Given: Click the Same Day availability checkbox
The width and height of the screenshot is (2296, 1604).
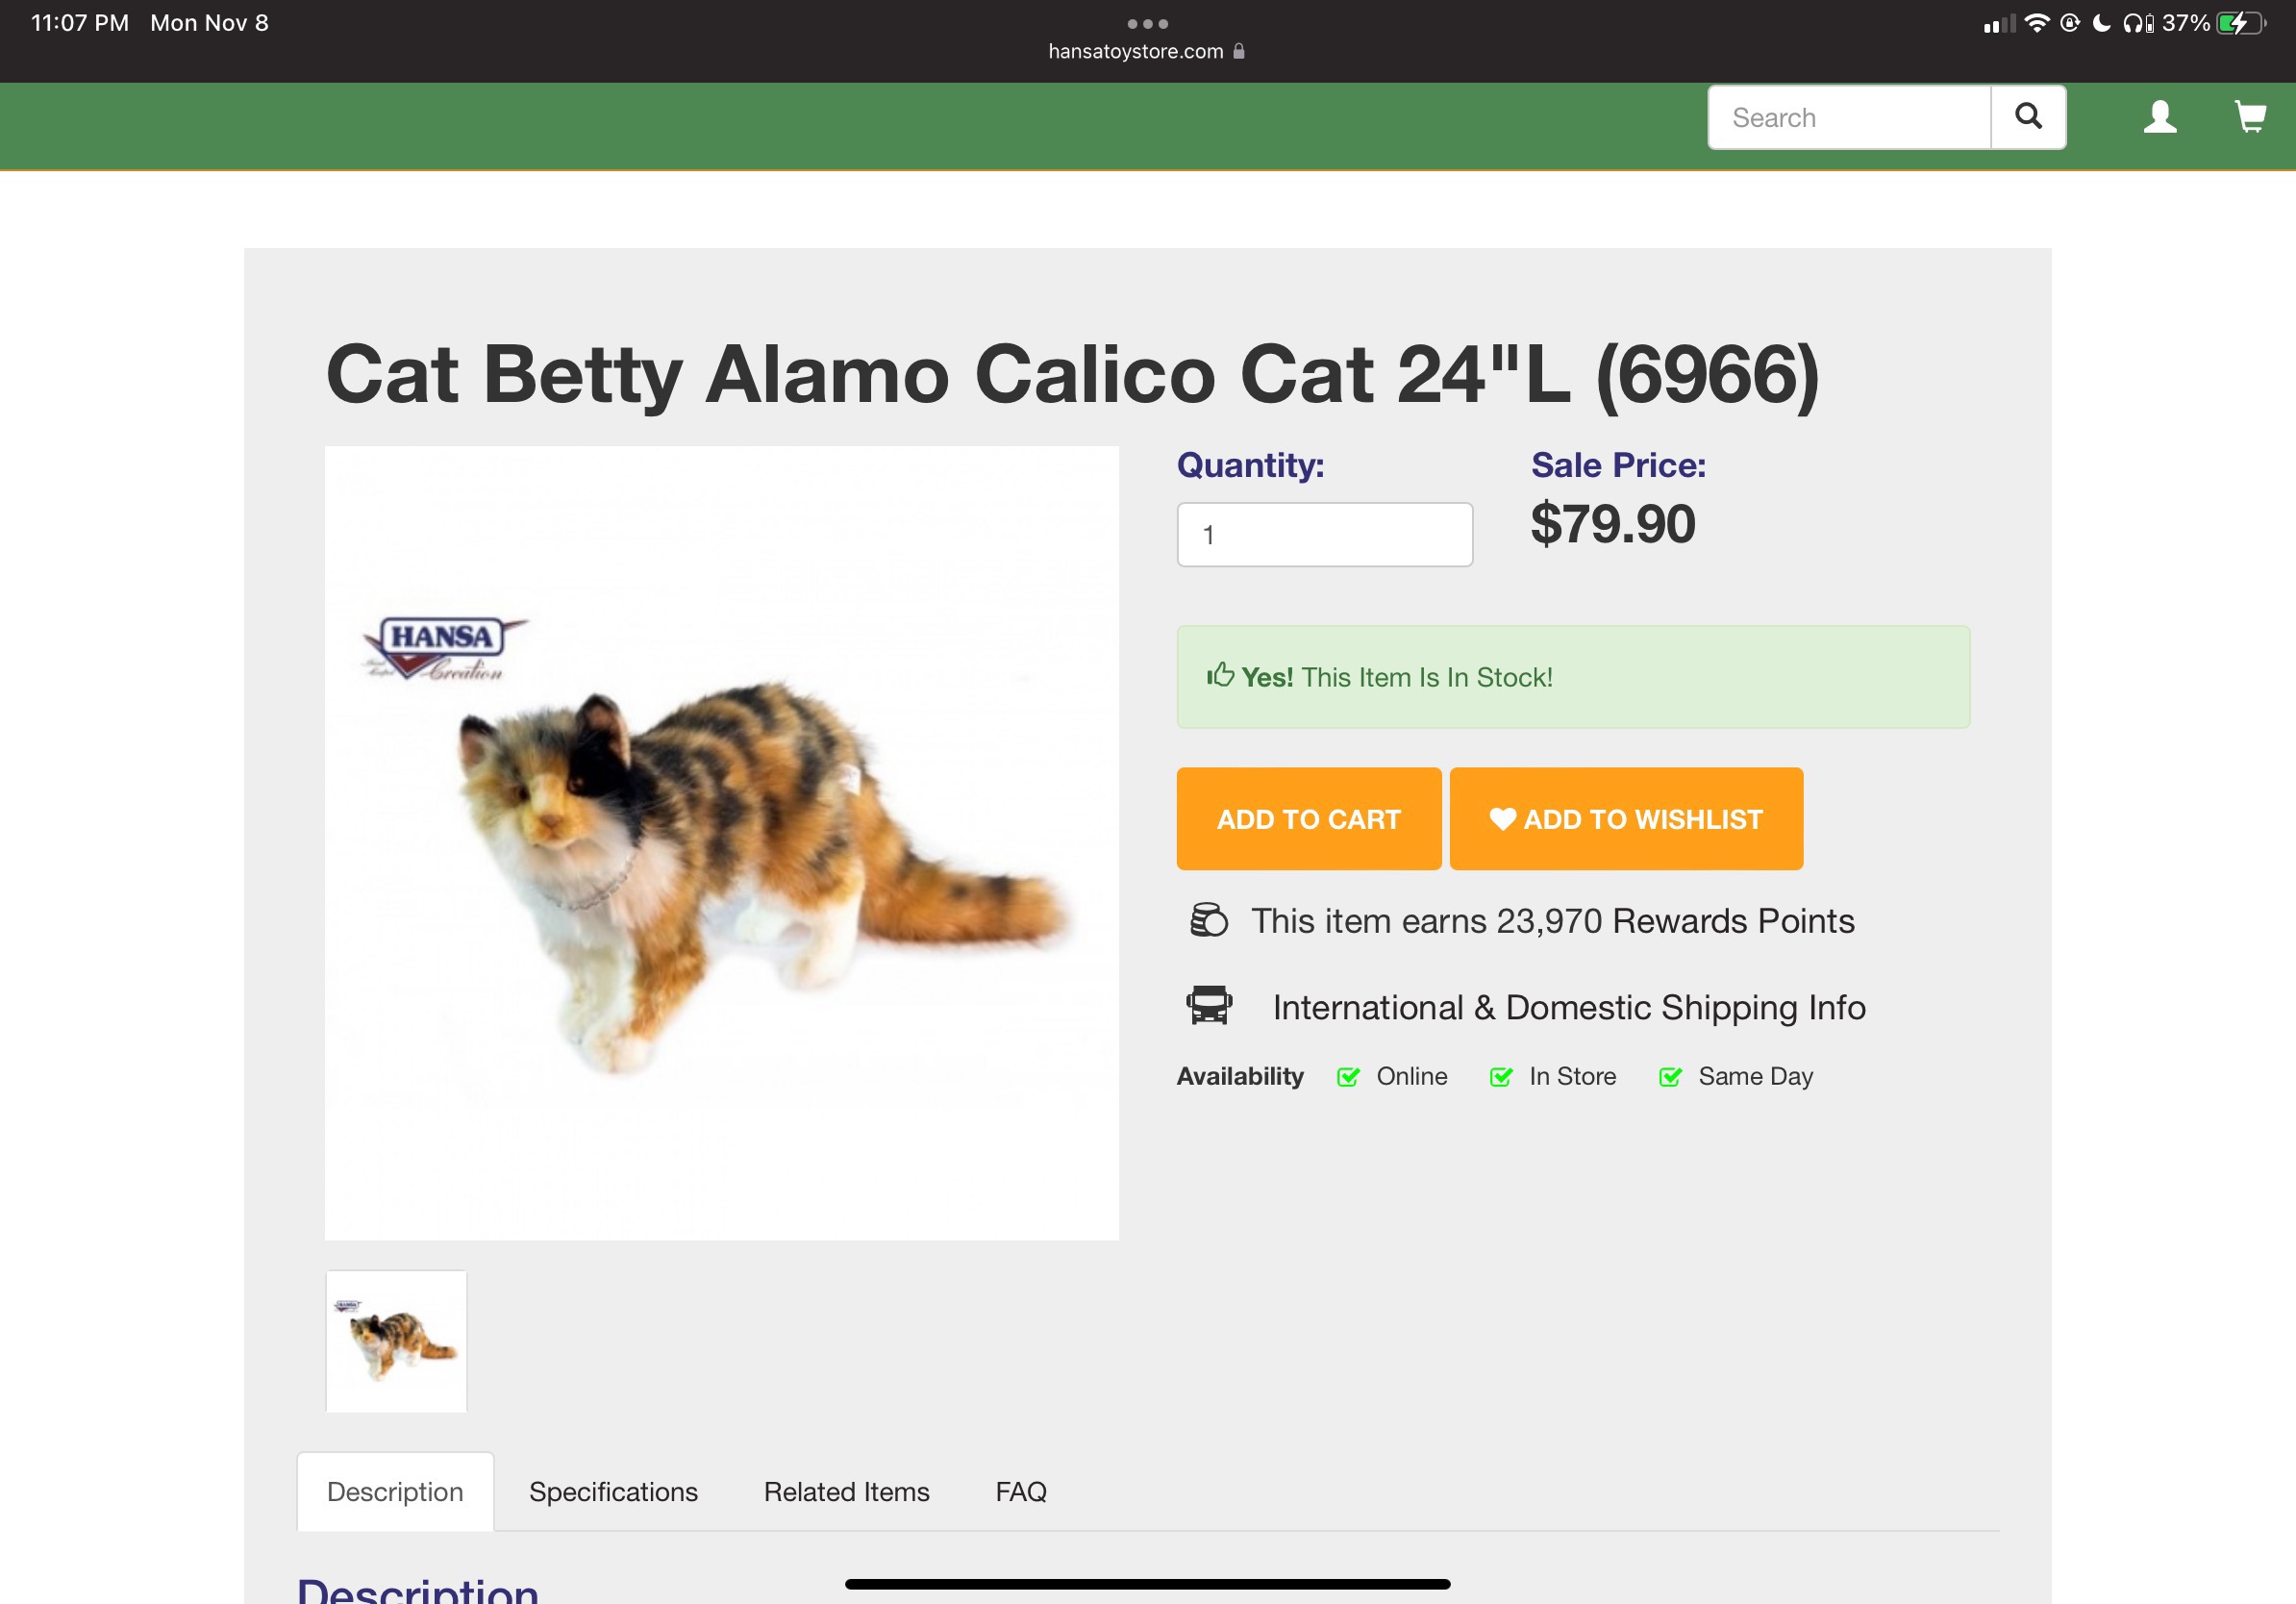Looking at the screenshot, I should click(1669, 1077).
